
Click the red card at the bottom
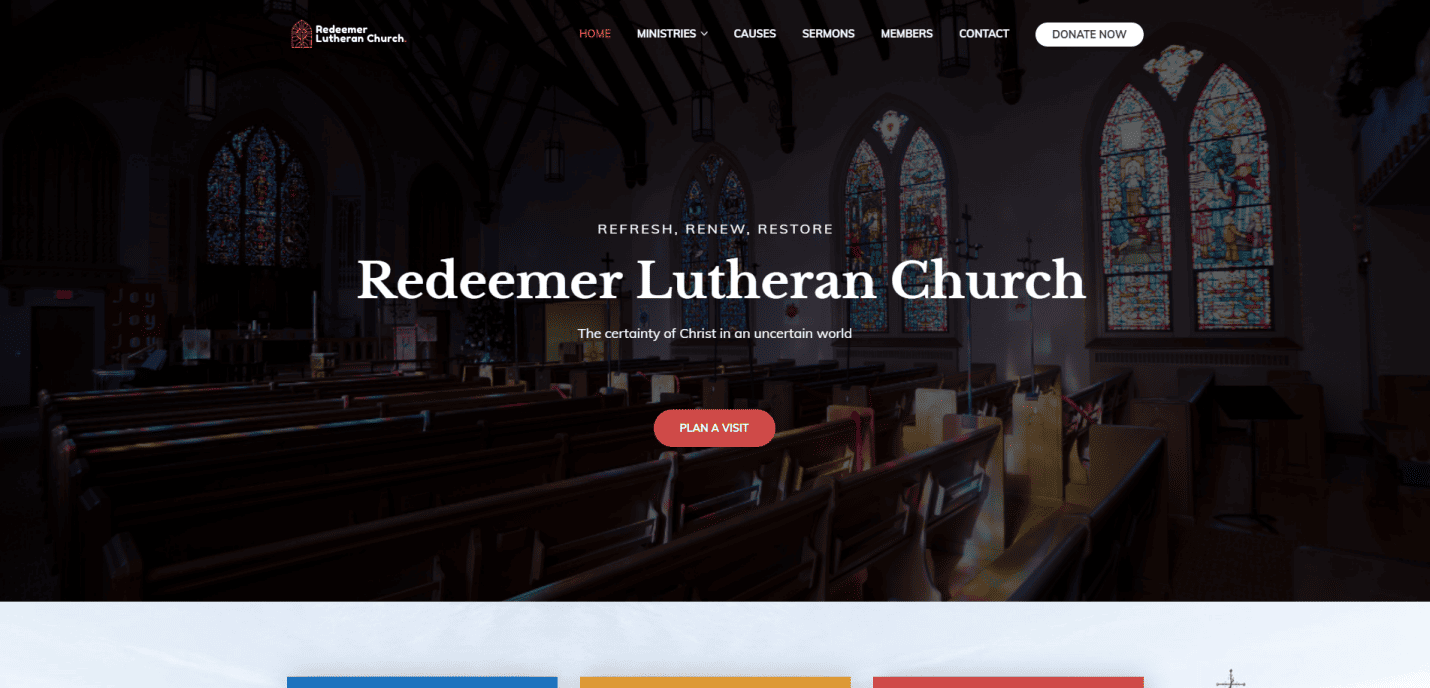tap(1007, 682)
